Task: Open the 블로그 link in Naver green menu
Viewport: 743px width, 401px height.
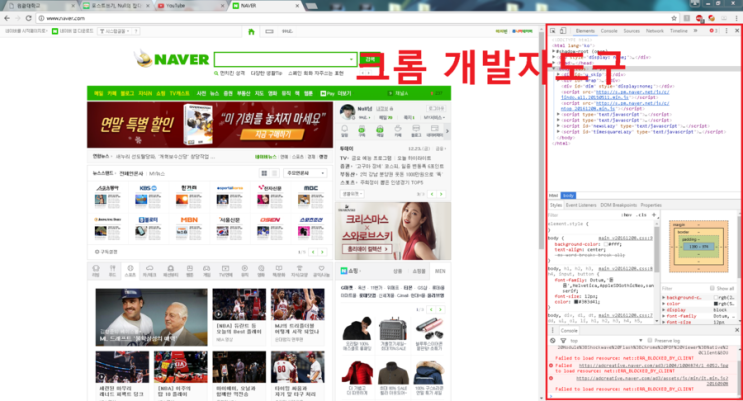Action: (127, 93)
